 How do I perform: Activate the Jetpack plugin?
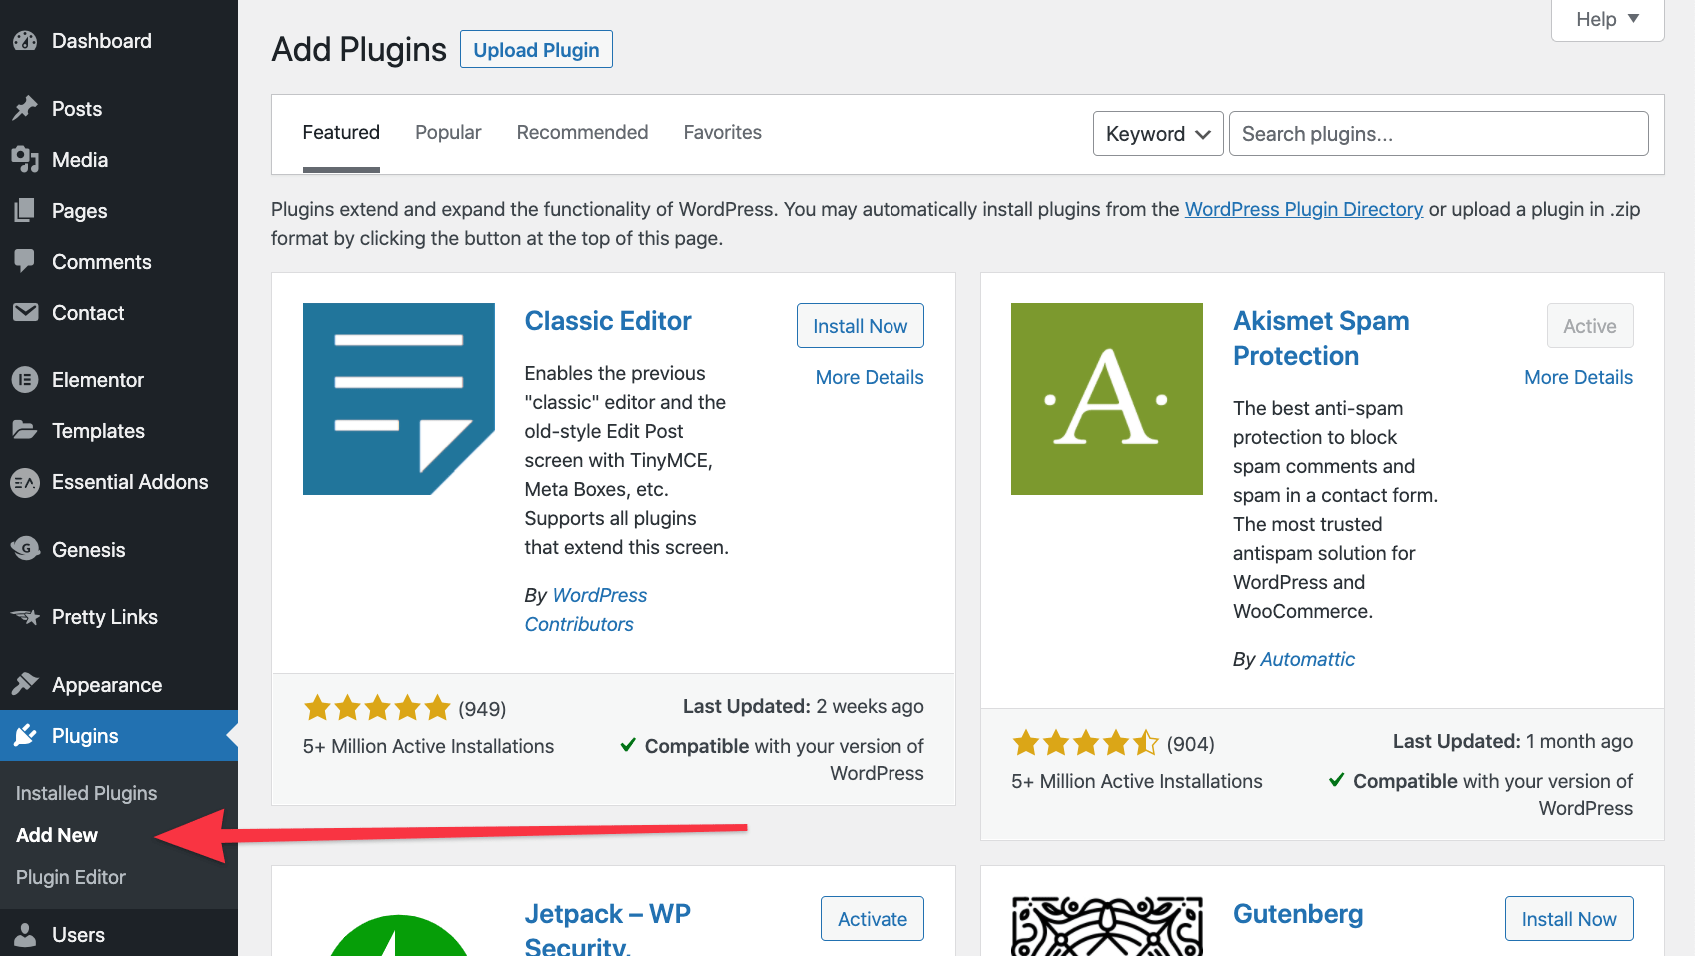pyautogui.click(x=872, y=919)
